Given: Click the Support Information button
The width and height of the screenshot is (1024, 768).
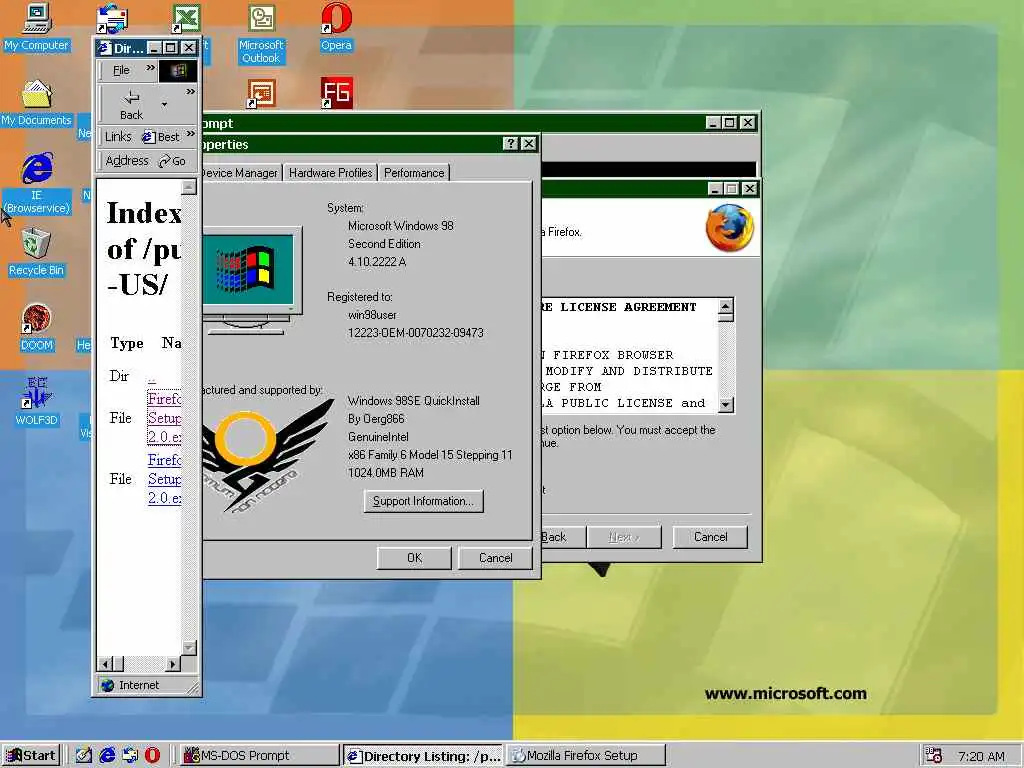Looking at the screenshot, I should 423,501.
